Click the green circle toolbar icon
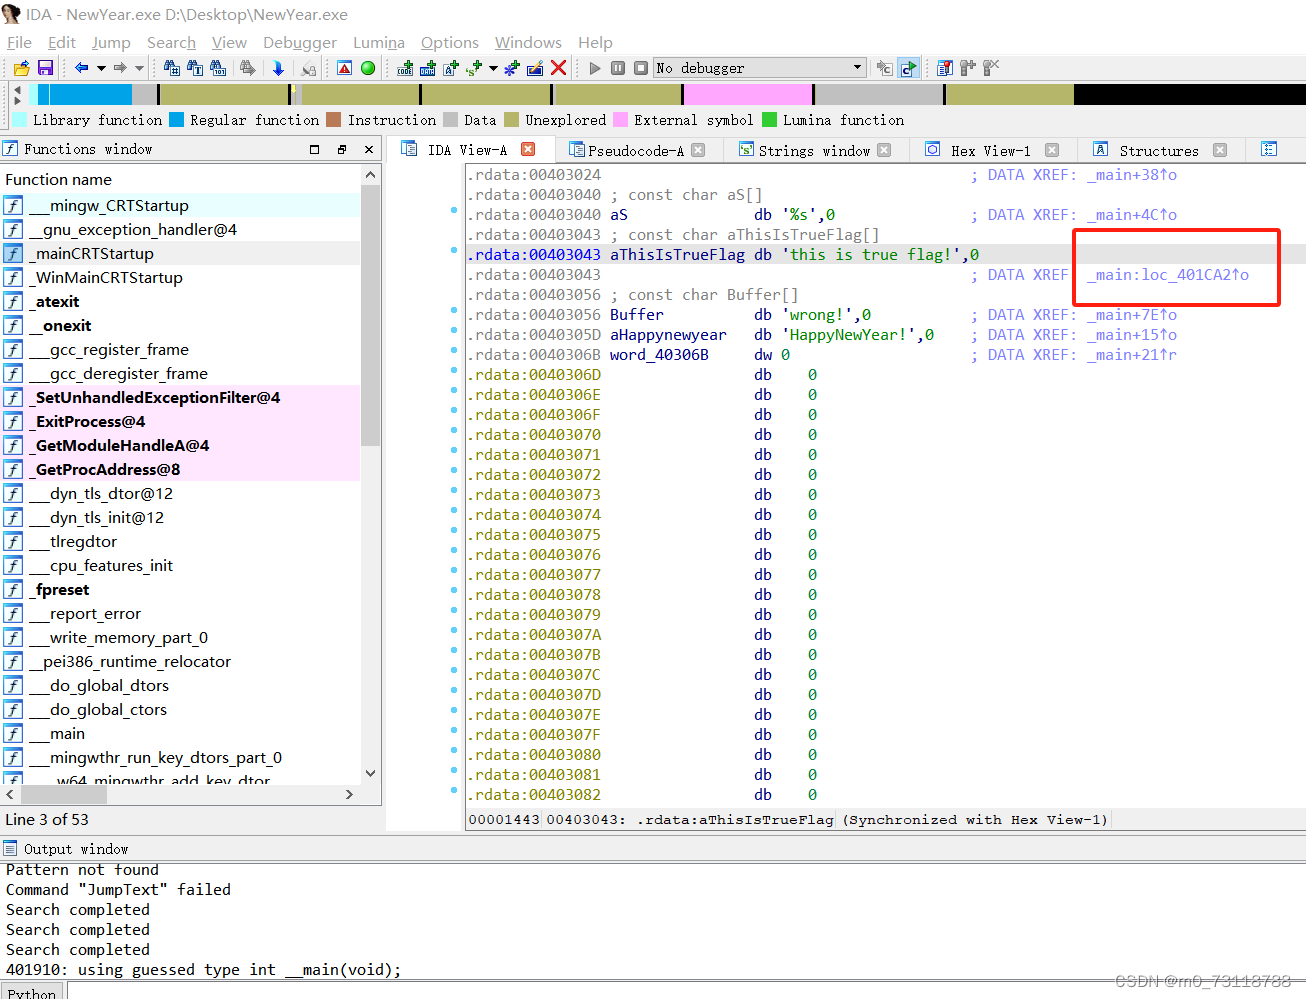1306x999 pixels. [x=368, y=68]
